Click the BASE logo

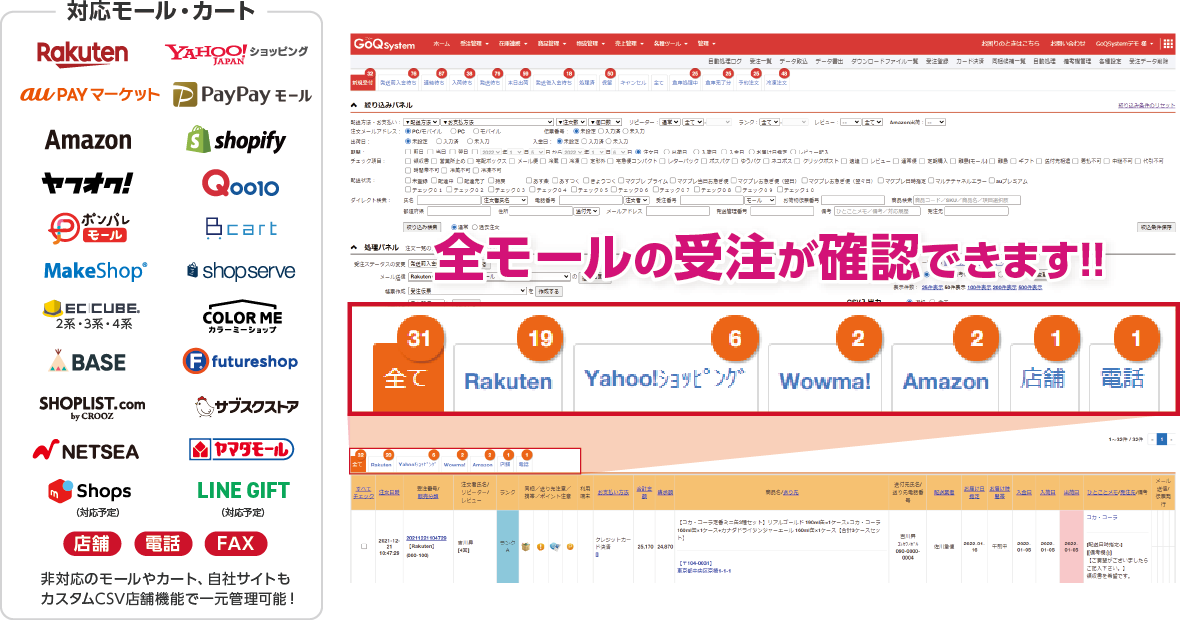pos(87,362)
